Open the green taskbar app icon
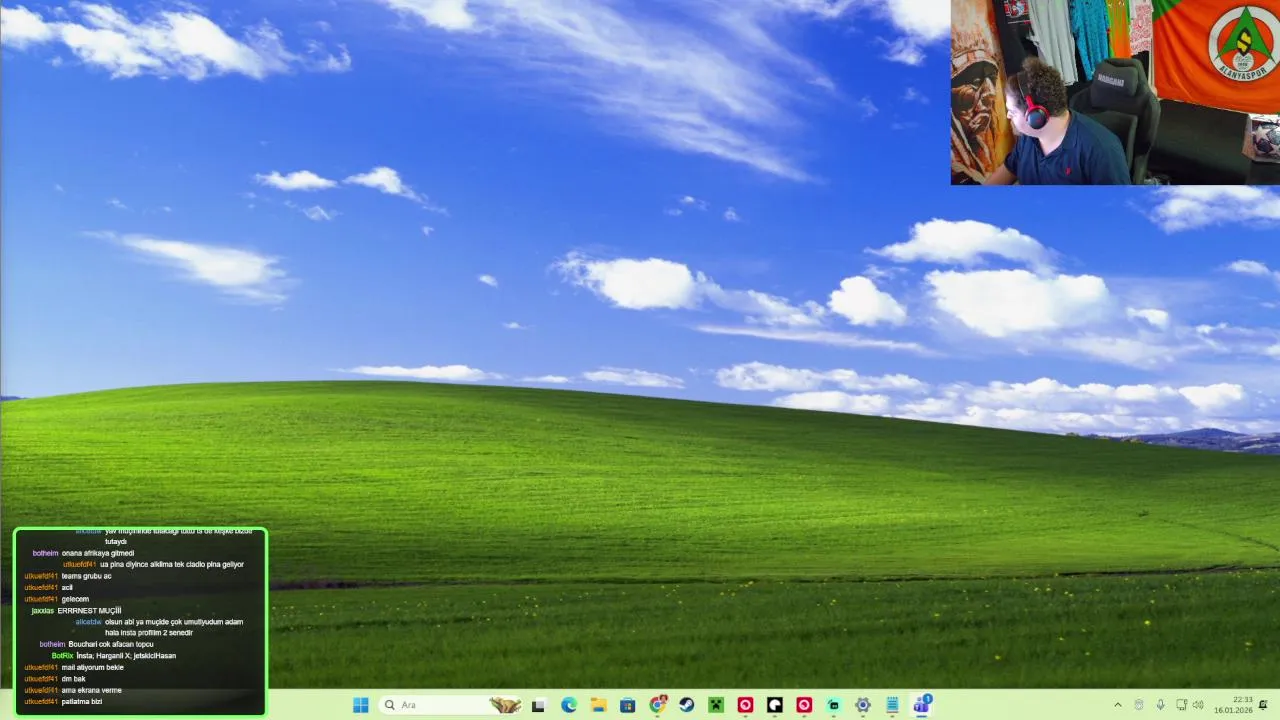 [x=834, y=705]
